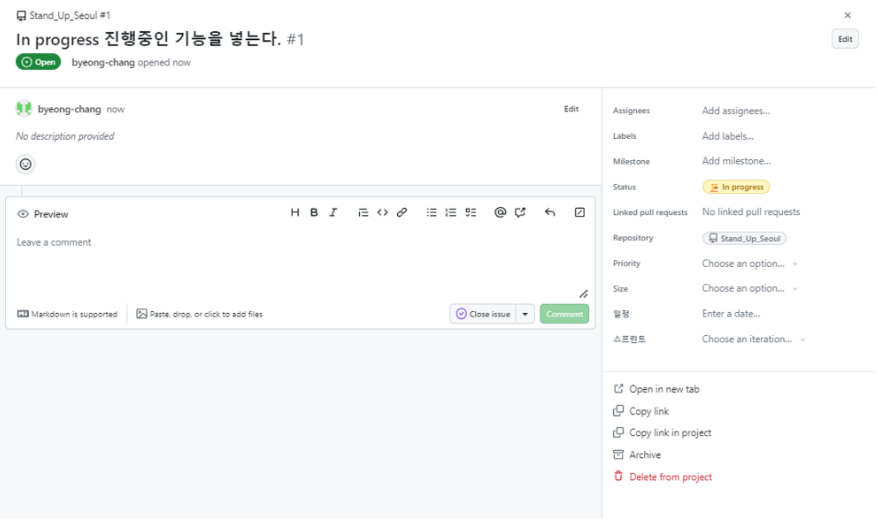Mention a user with the @ icon
878x526 pixels.
click(x=502, y=213)
